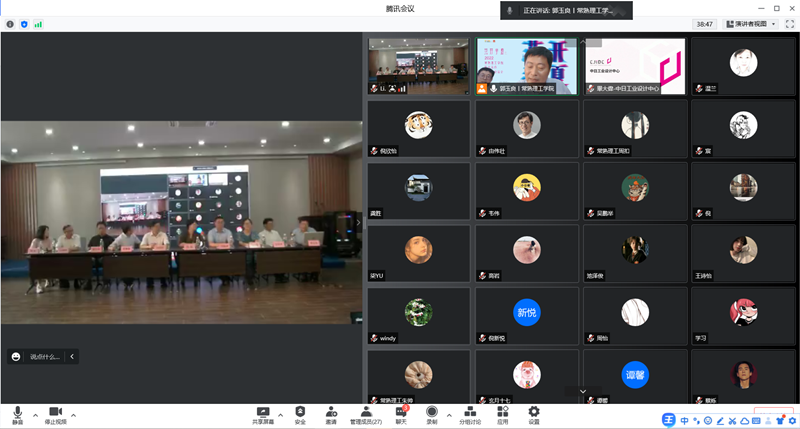Invite participants (邀请)

[x=331, y=415]
